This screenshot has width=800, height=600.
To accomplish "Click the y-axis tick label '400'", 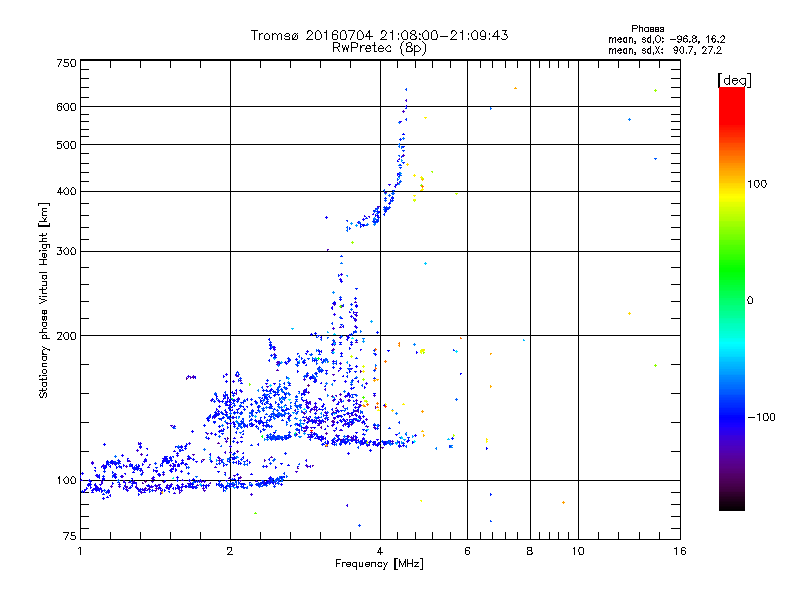I will (66, 192).
